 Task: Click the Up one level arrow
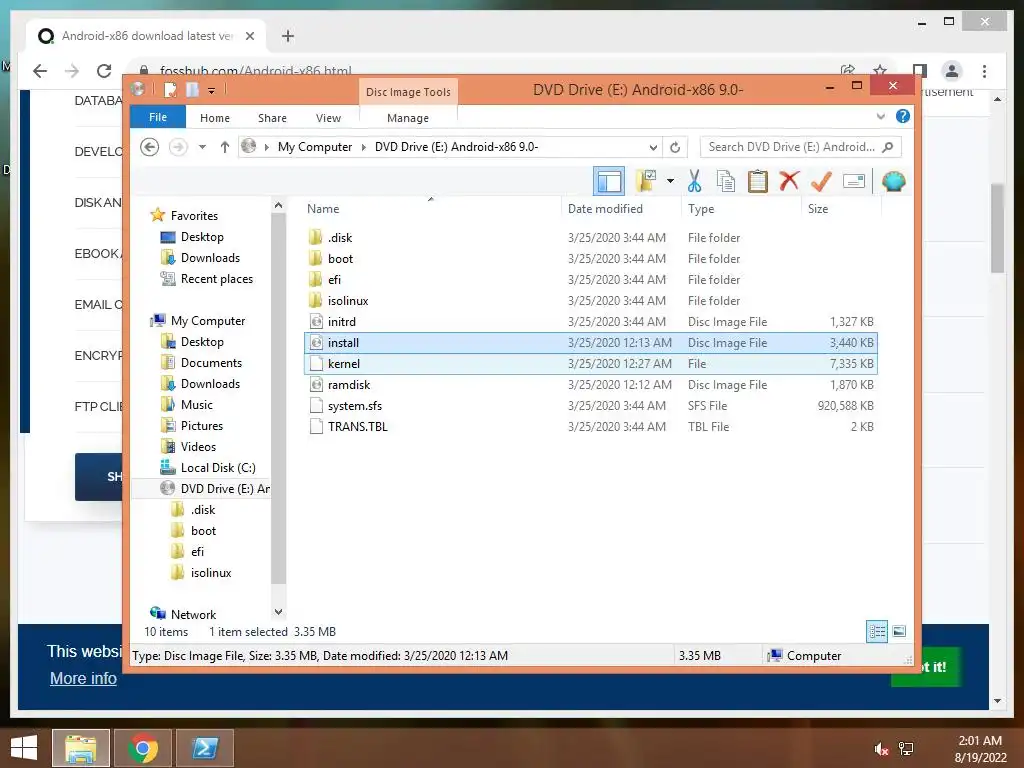click(x=225, y=147)
